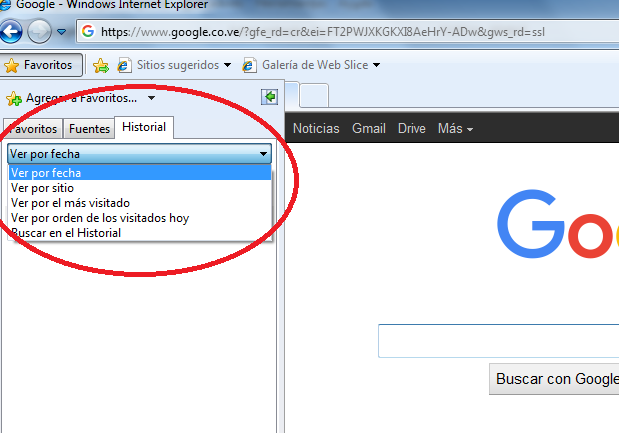The image size is (619, 433).
Task: Expand Sitios sugeridos dropdown arrow
Action: click(x=227, y=65)
